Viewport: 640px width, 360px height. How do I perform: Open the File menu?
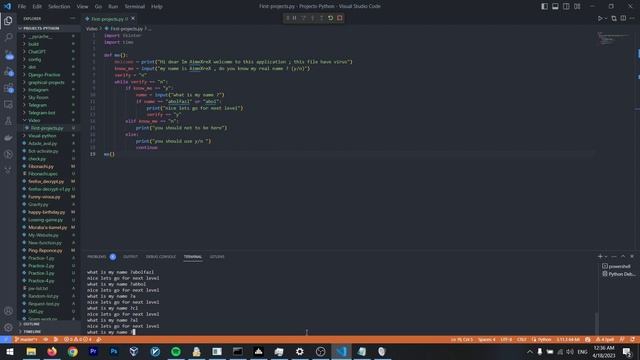tap(22, 7)
